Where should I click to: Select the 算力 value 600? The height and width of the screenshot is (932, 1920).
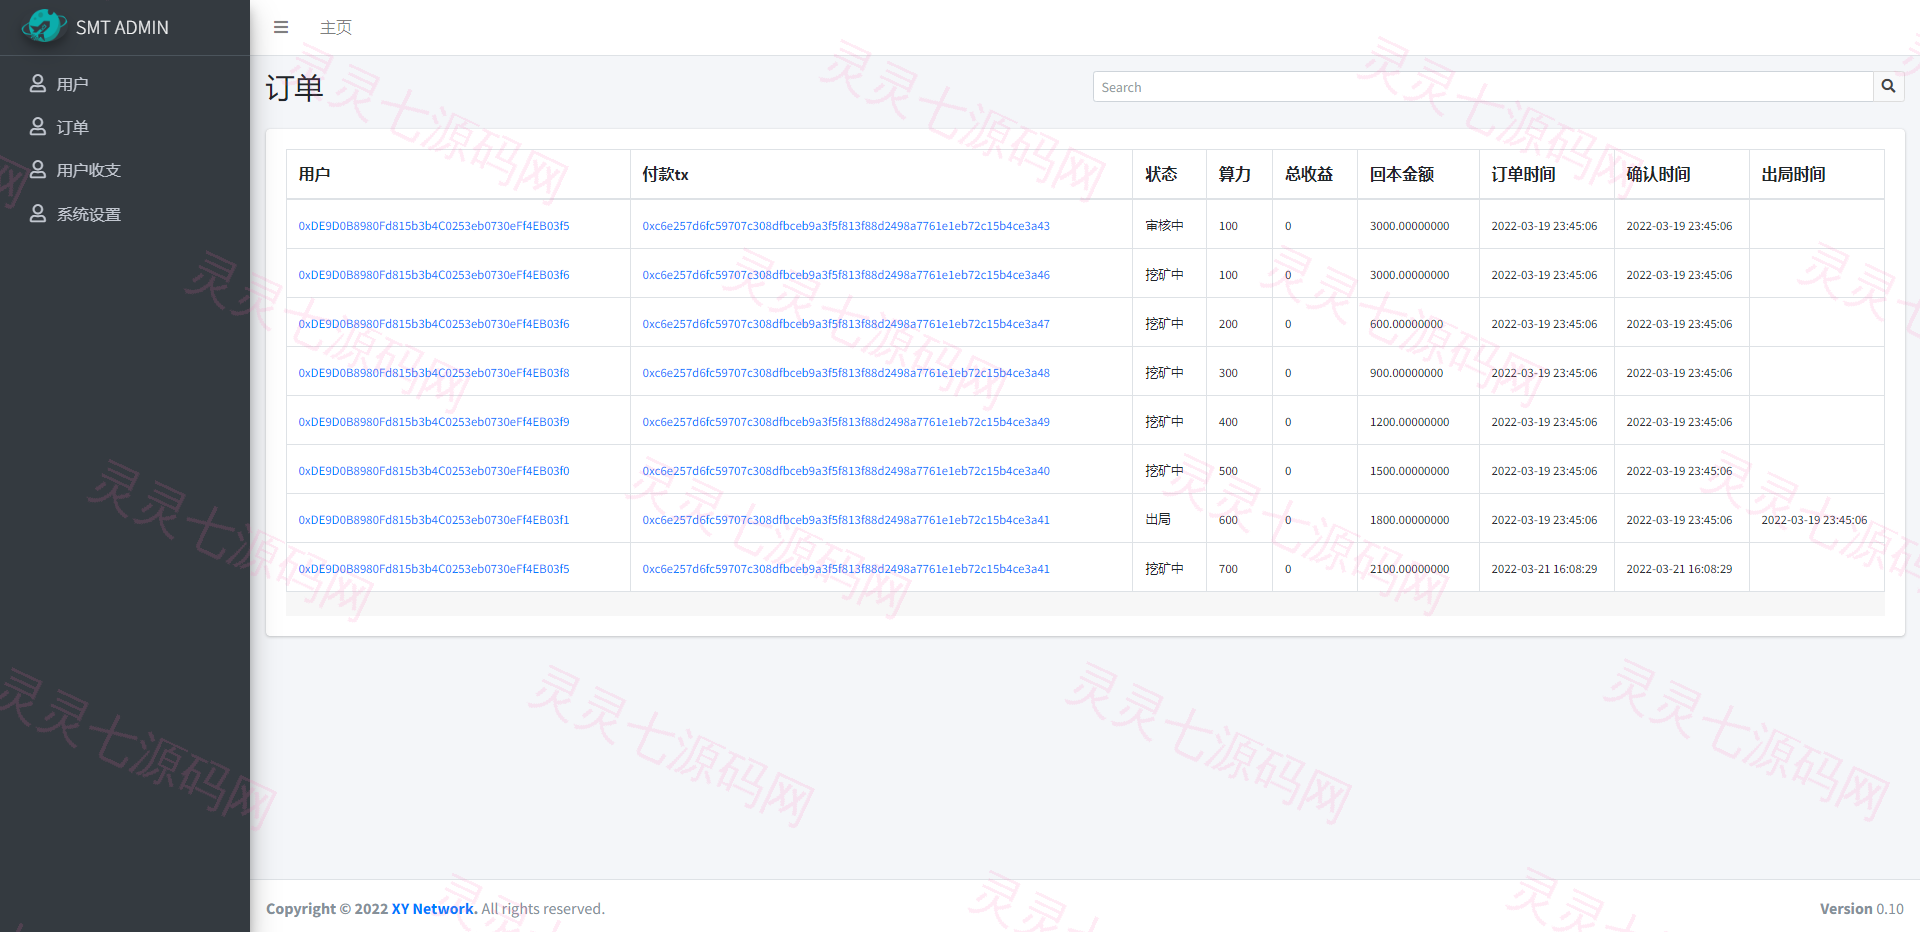click(1228, 520)
